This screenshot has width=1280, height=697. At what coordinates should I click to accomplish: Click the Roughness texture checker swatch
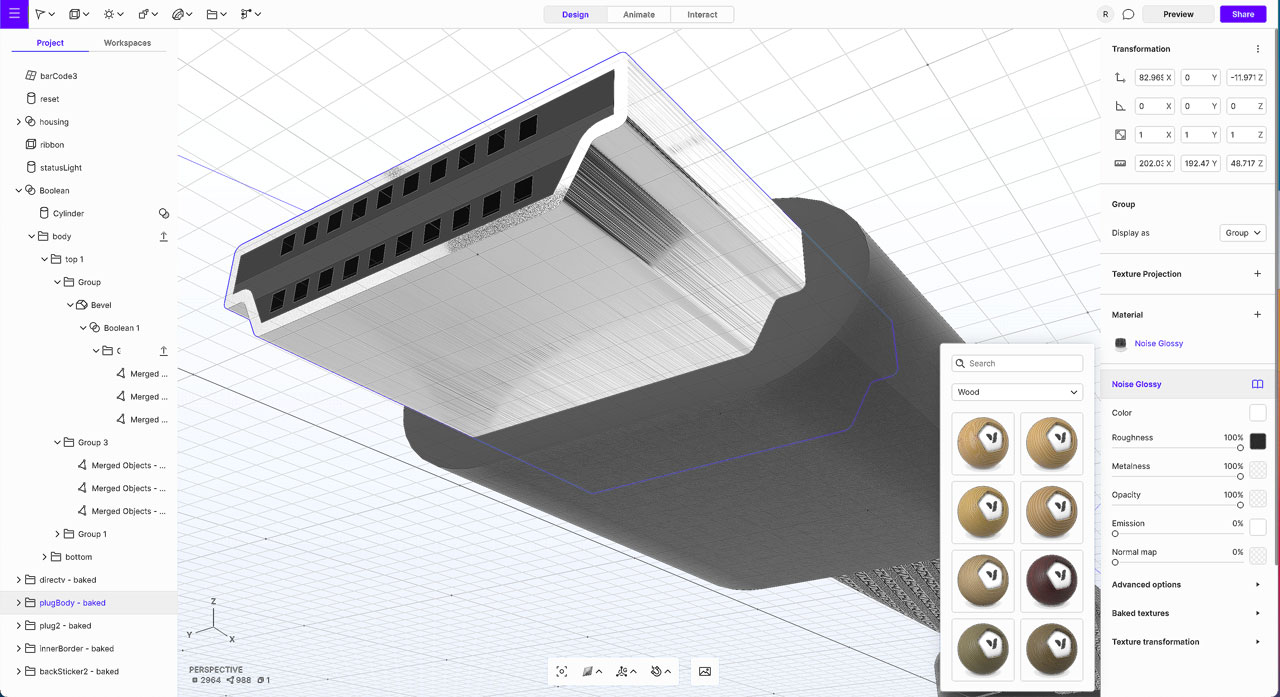coord(1257,439)
